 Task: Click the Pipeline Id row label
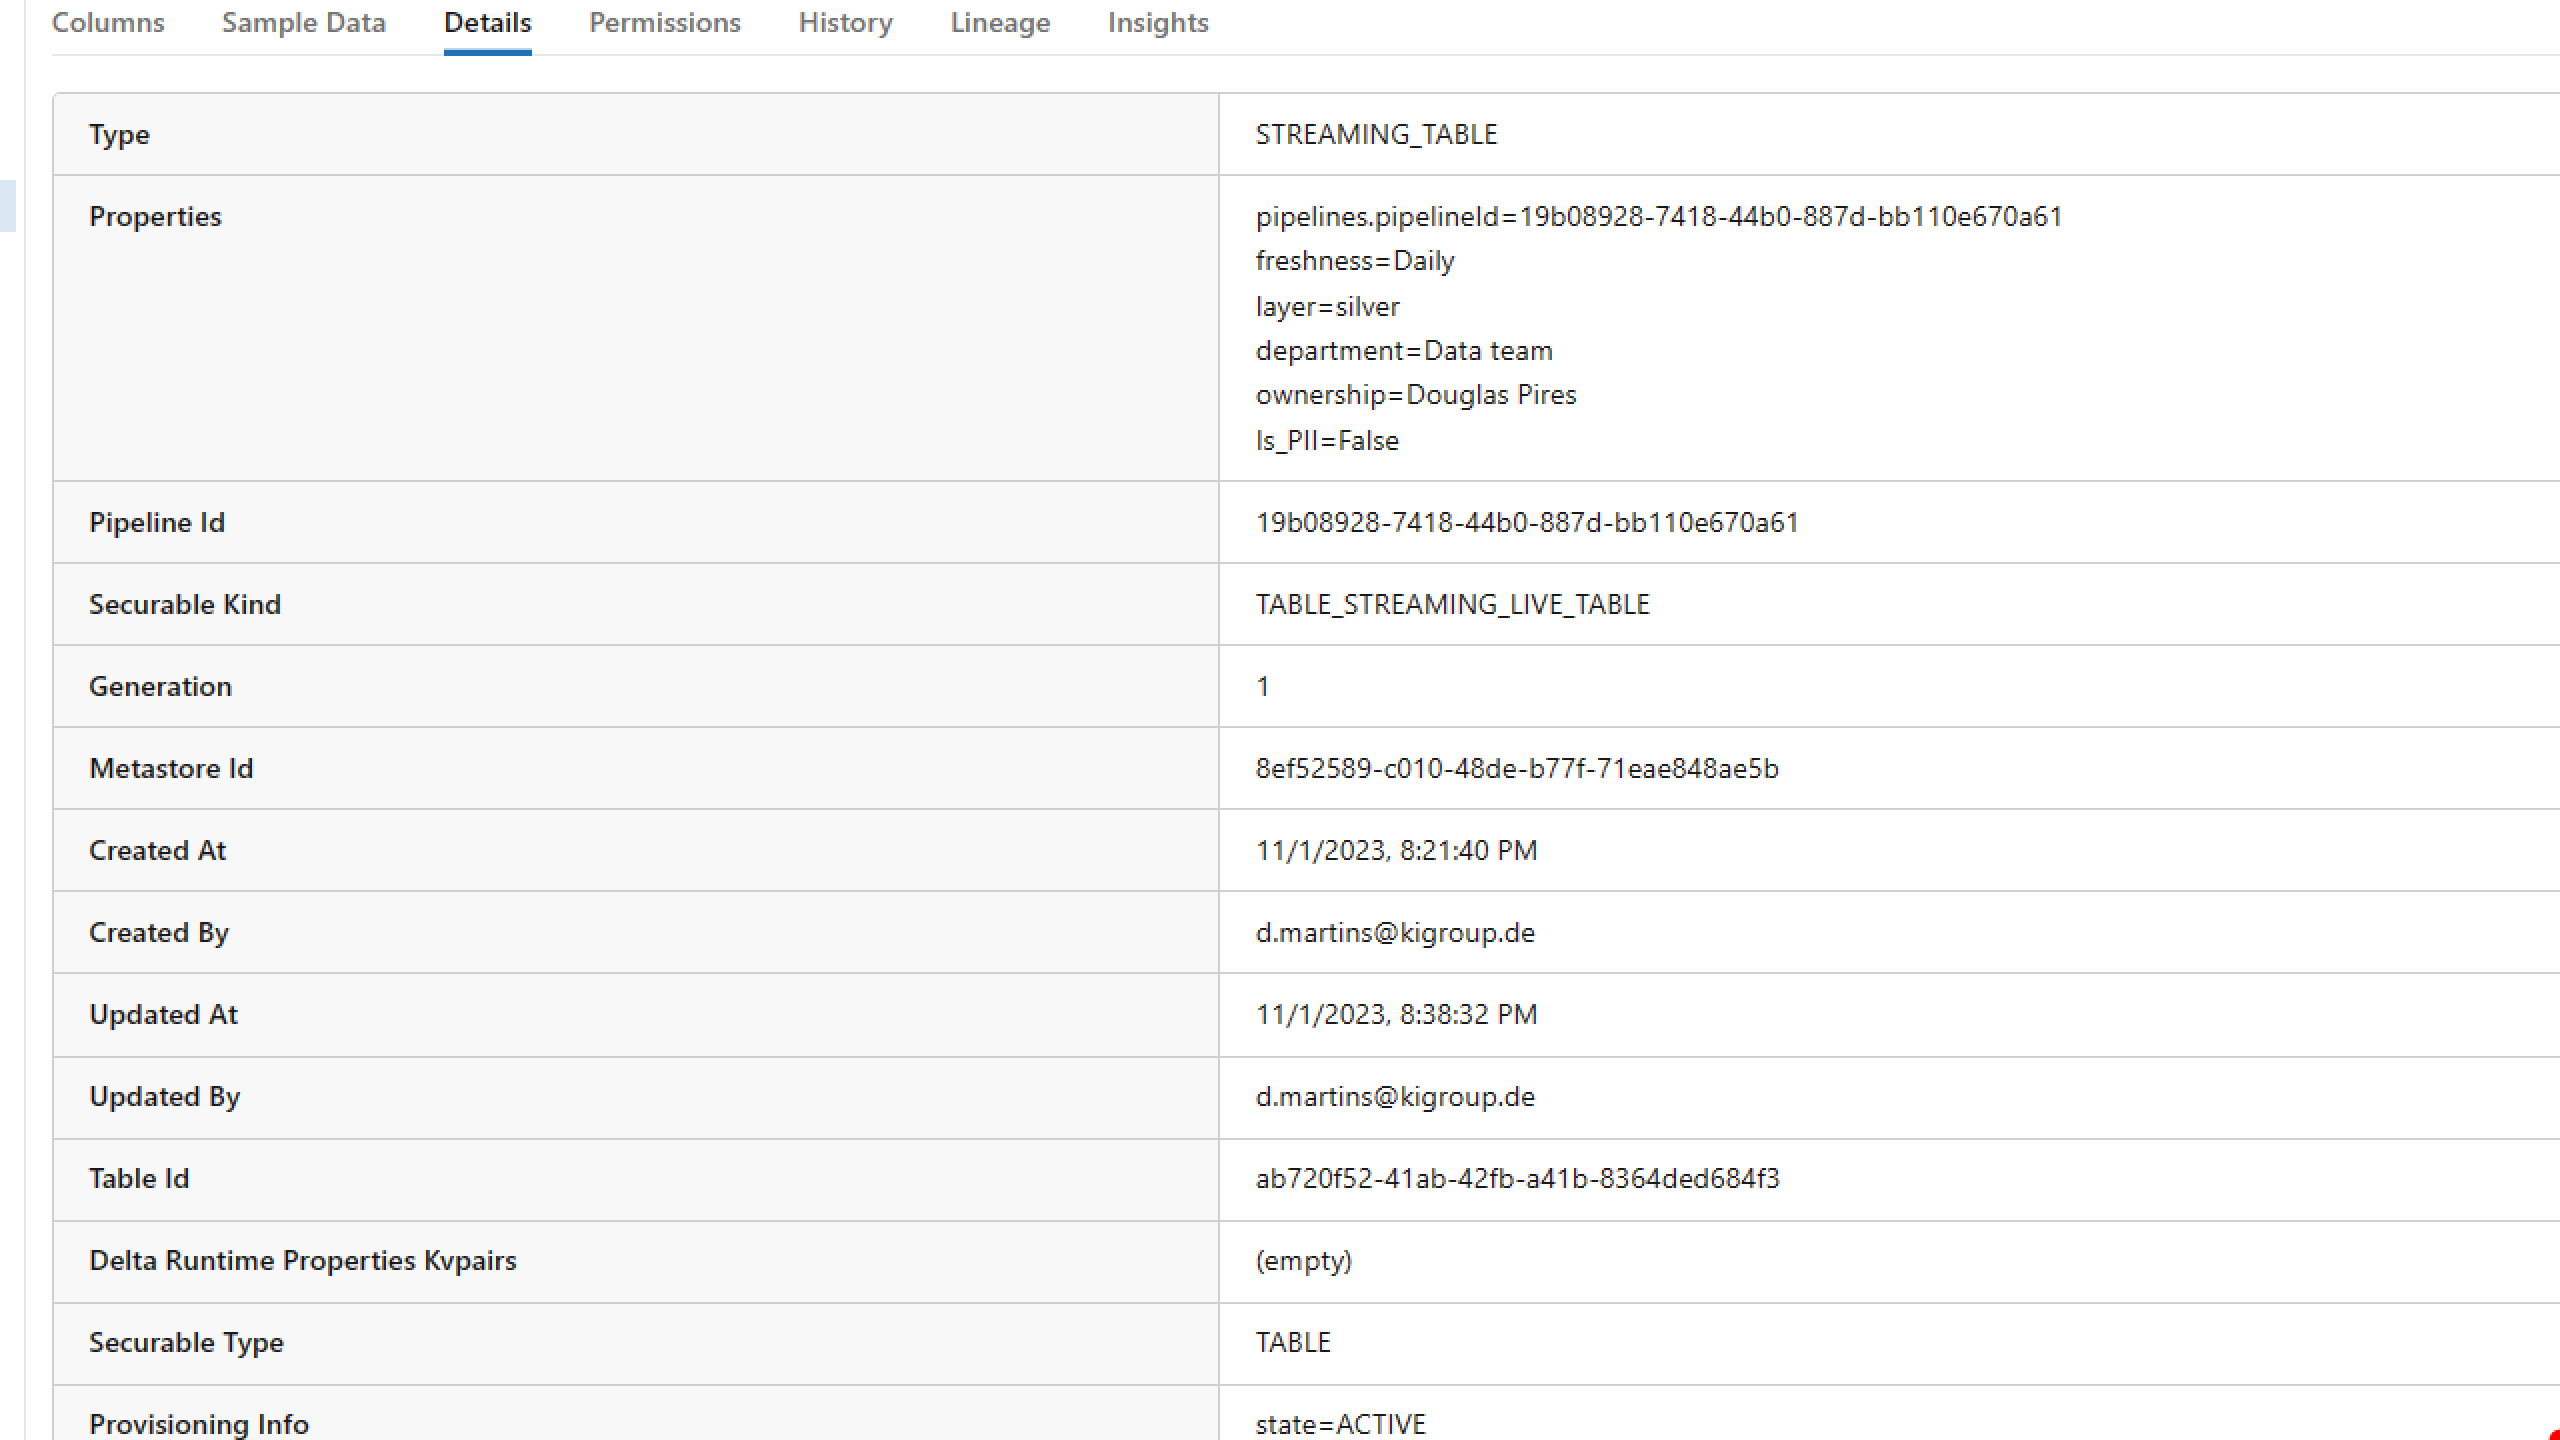click(x=157, y=523)
